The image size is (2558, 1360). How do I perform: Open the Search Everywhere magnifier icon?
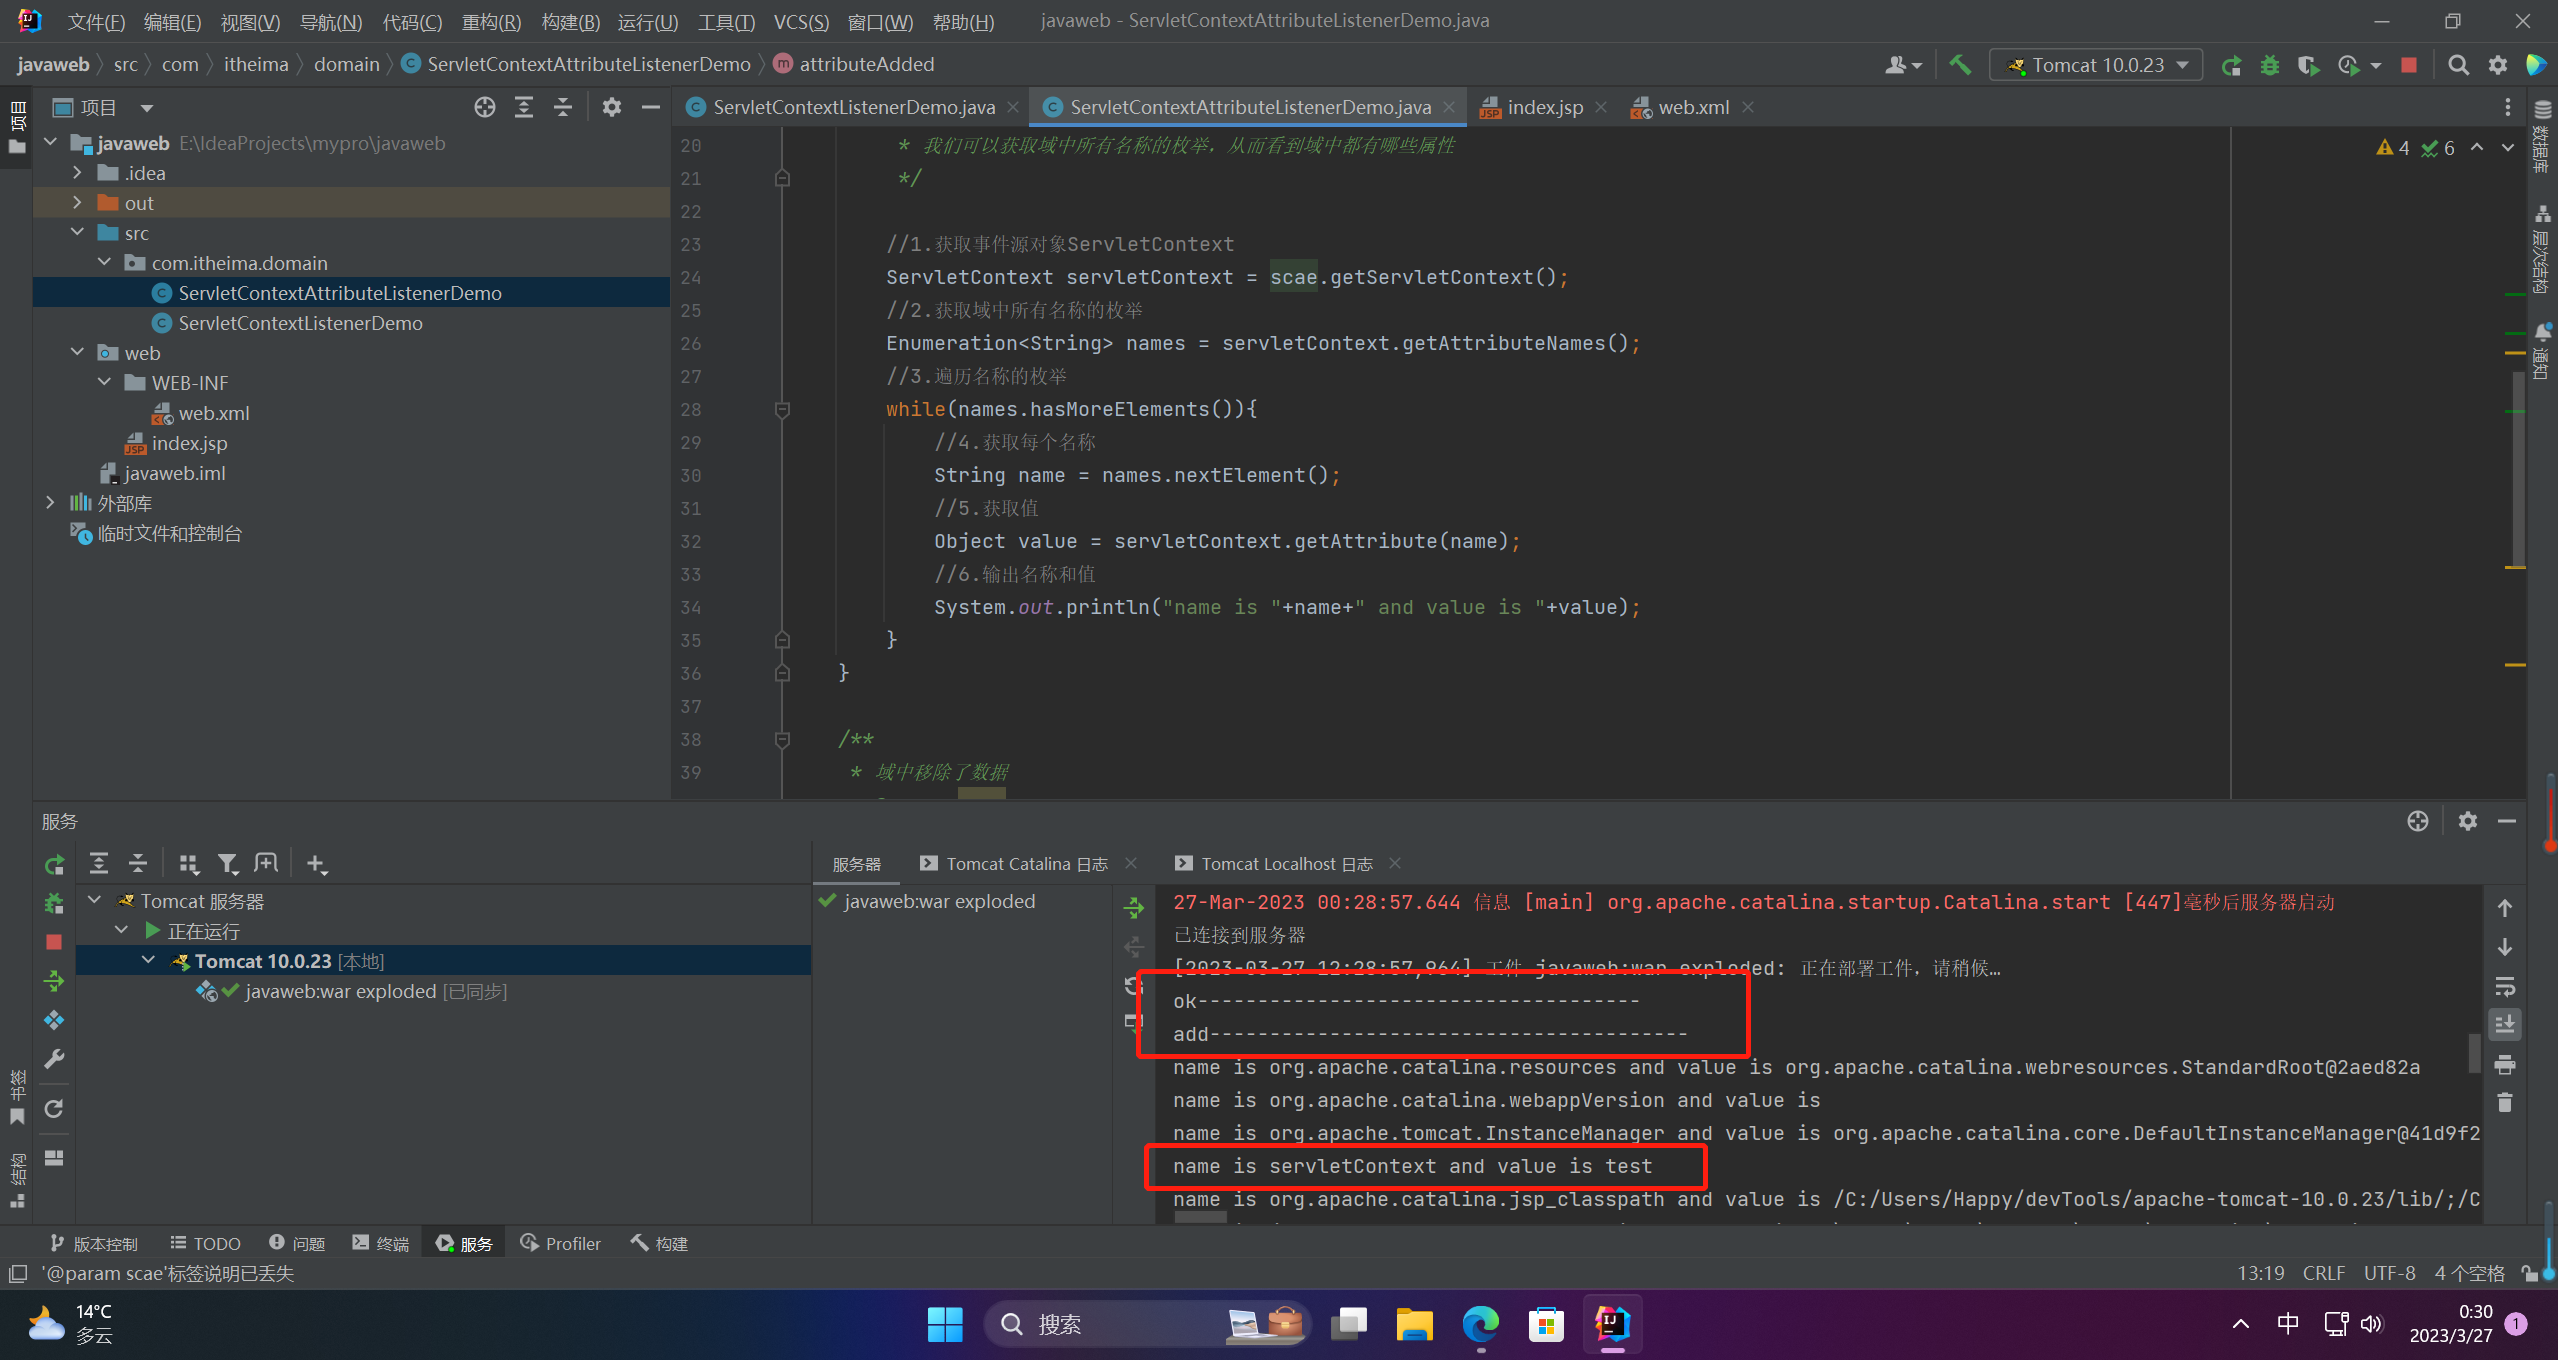[2458, 65]
